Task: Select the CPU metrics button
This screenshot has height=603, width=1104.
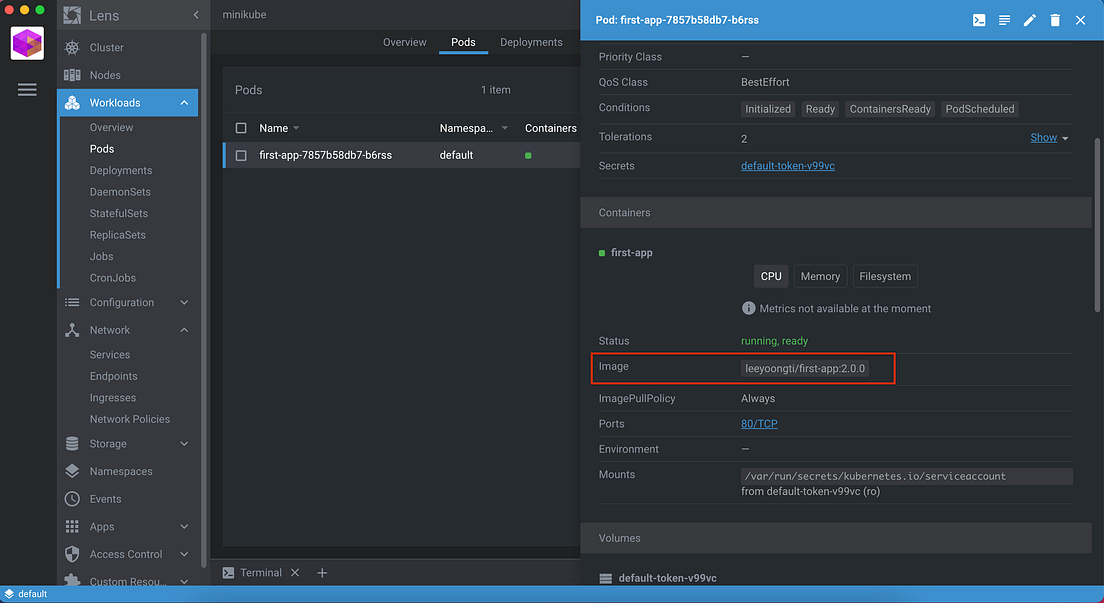Action: pyautogui.click(x=770, y=276)
